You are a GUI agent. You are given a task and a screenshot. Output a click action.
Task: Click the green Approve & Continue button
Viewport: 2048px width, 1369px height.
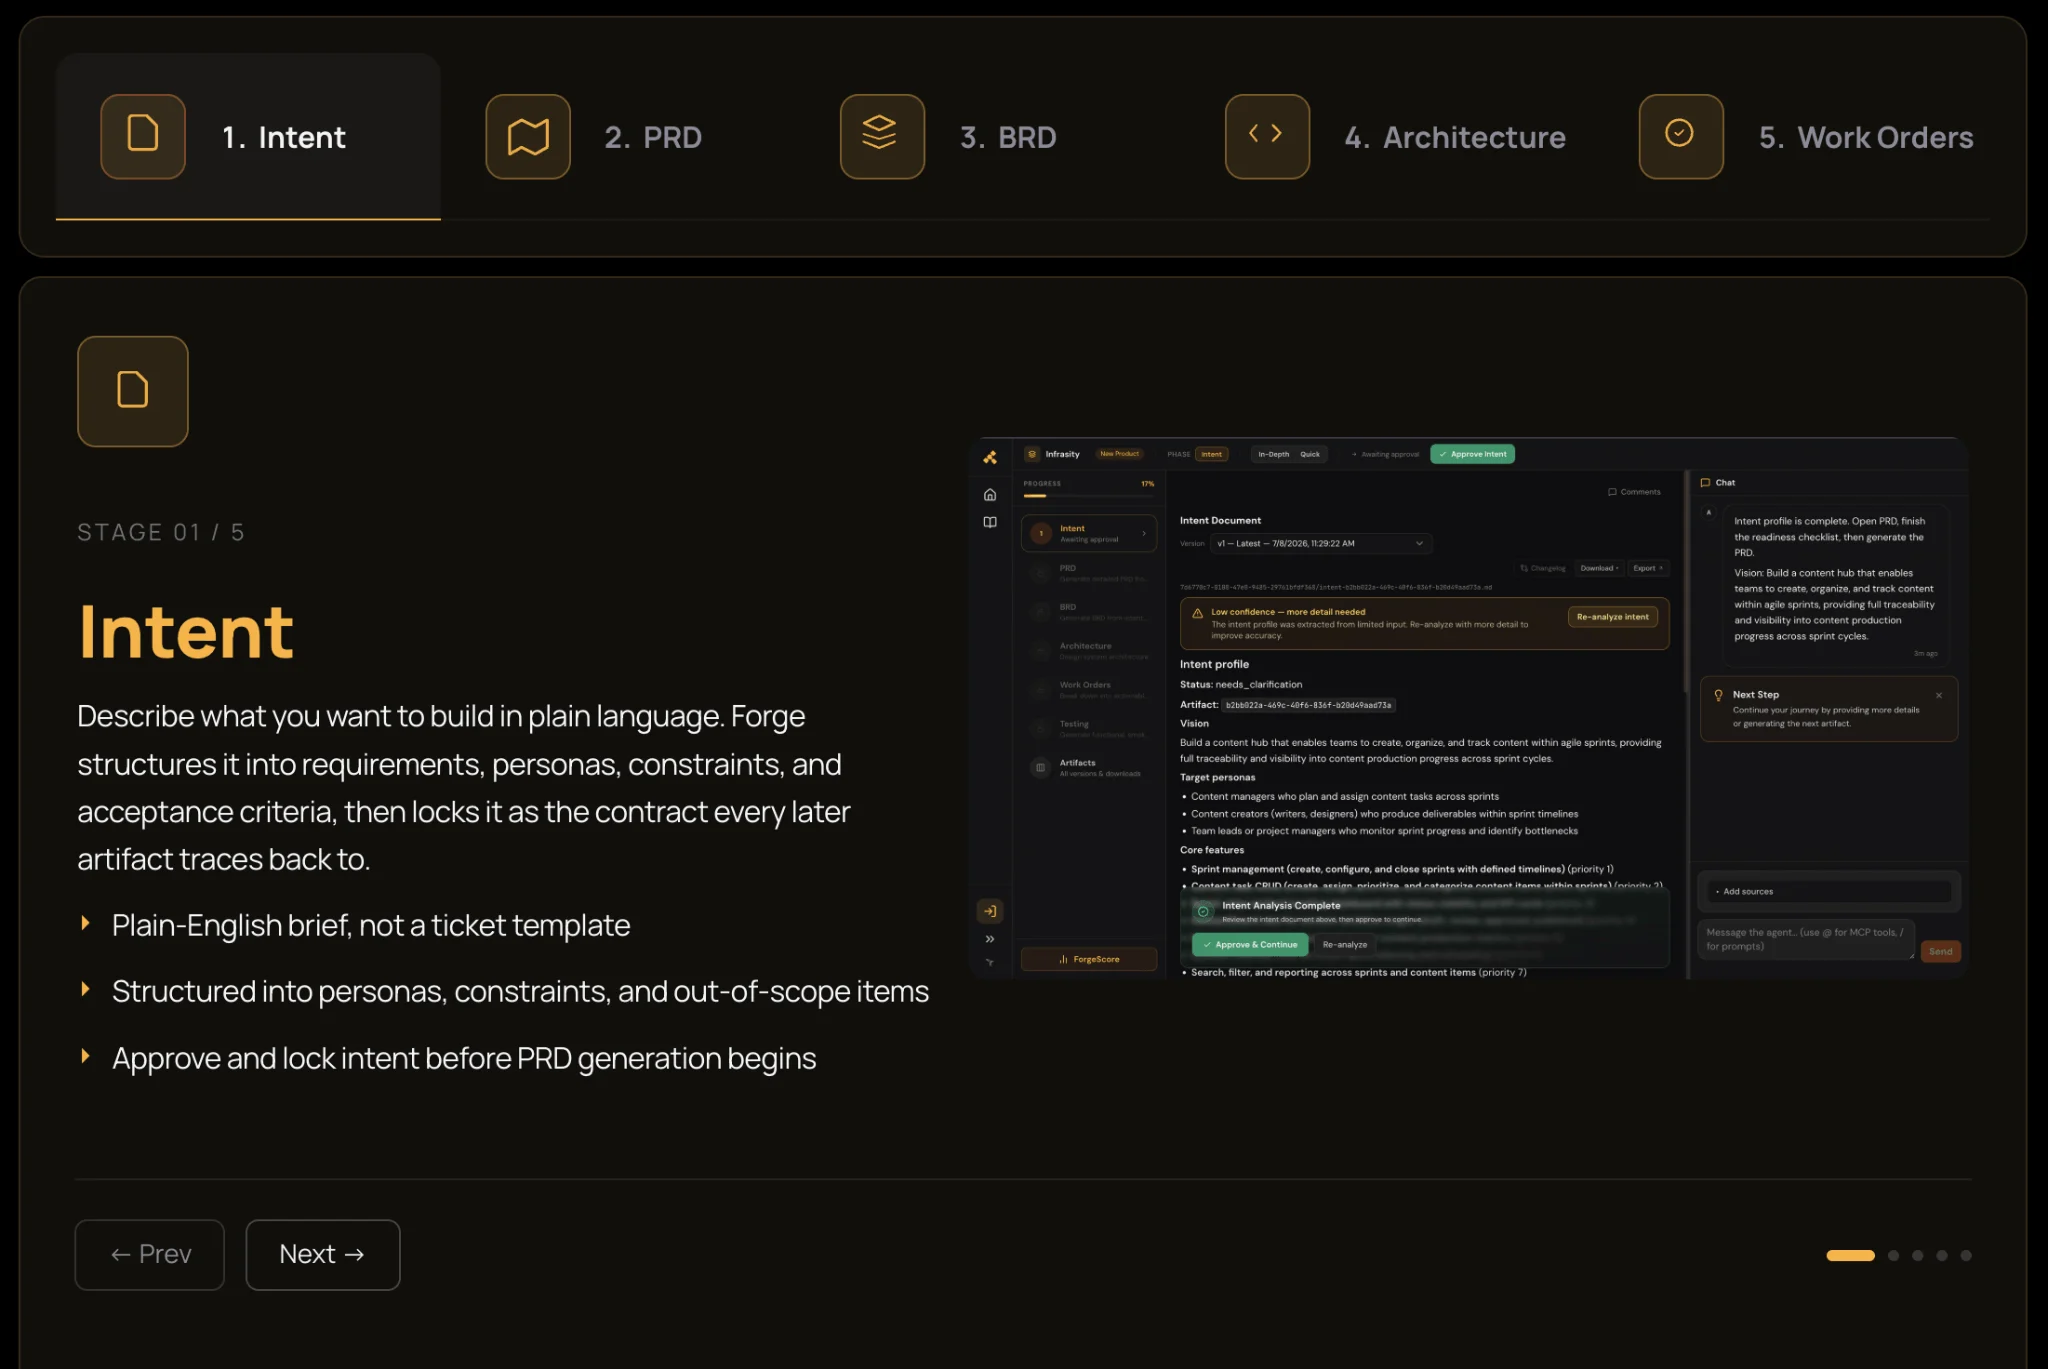pos(1250,944)
